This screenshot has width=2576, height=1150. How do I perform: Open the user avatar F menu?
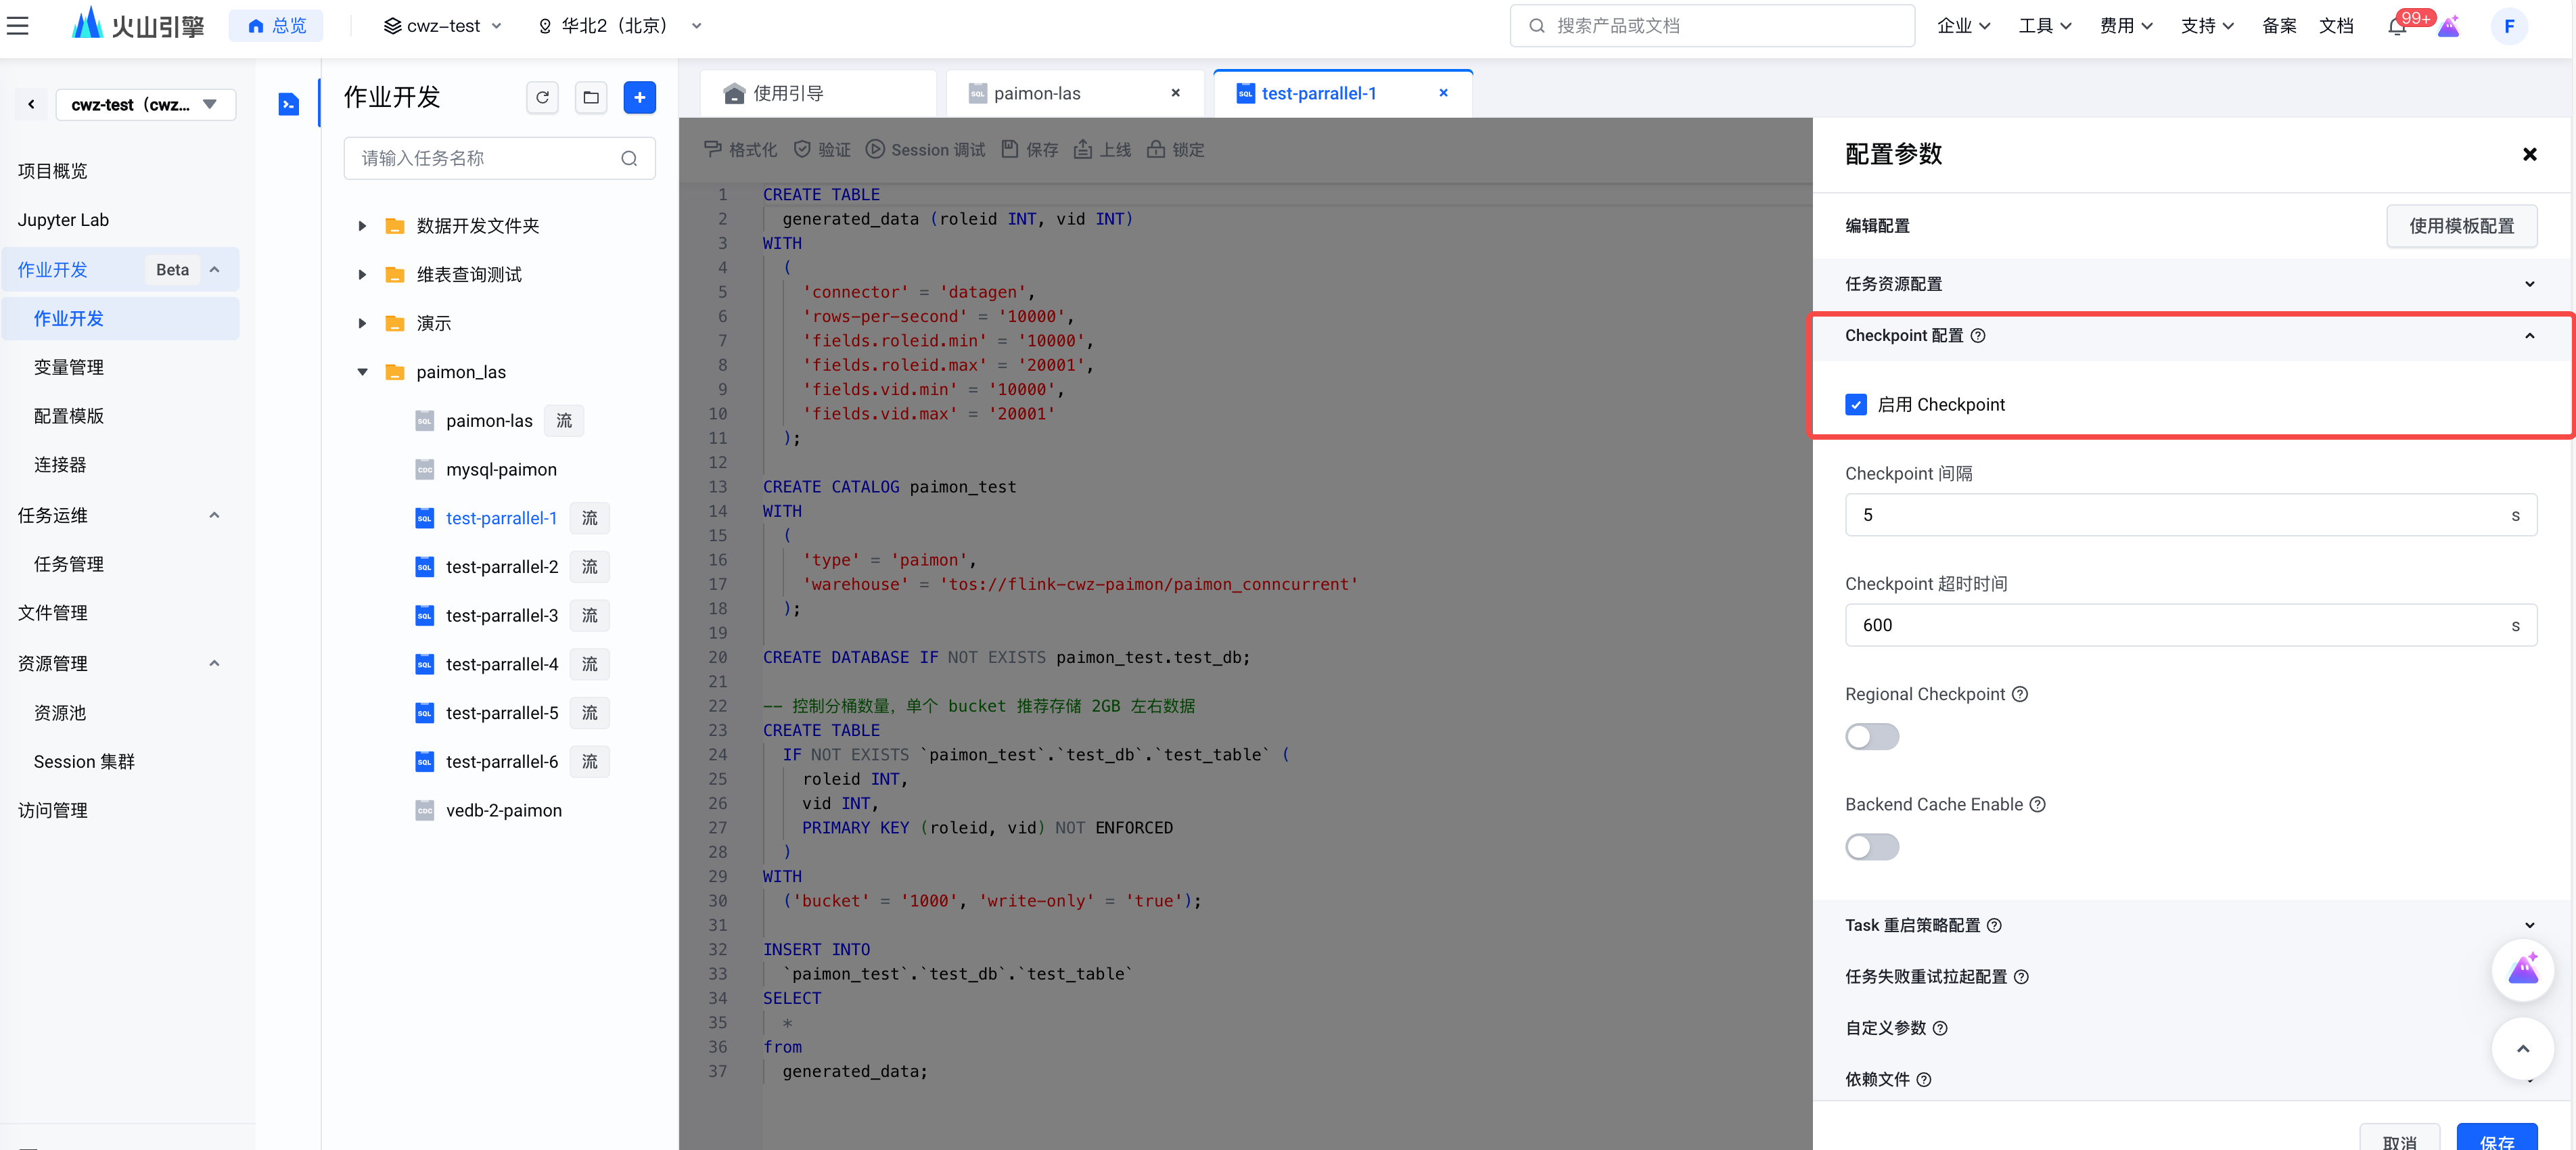(x=2508, y=26)
